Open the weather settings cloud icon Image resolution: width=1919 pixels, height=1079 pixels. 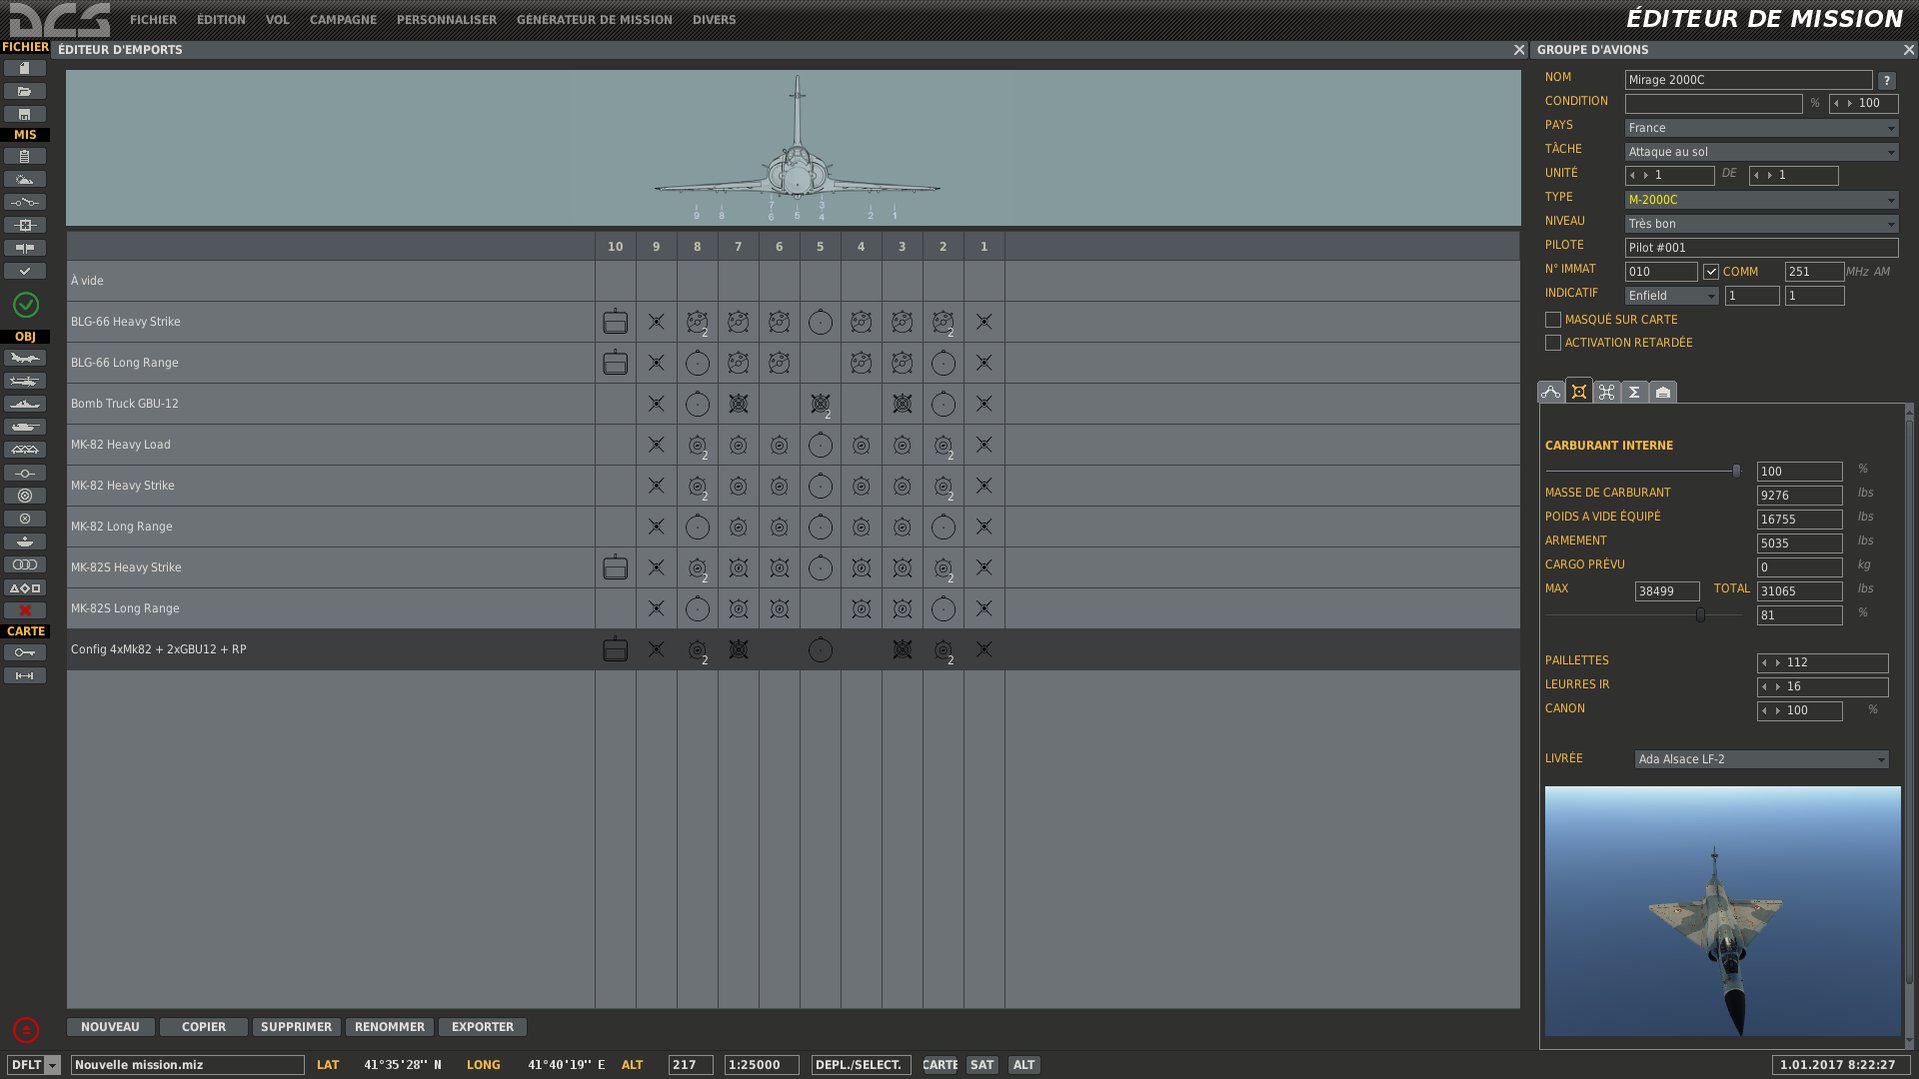(x=25, y=179)
